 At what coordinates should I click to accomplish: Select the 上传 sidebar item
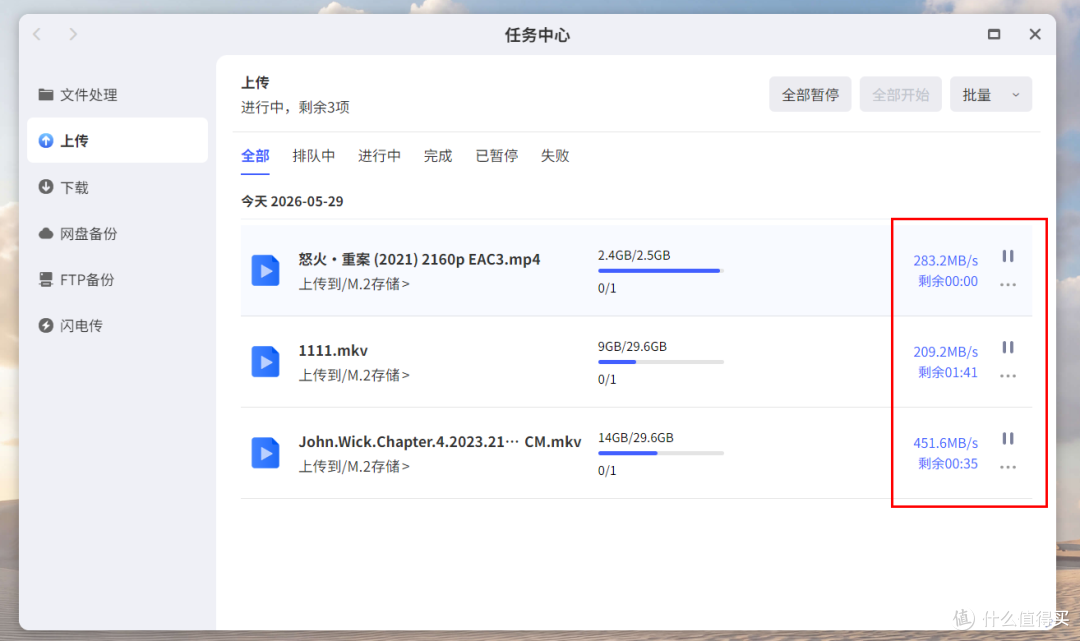117,140
